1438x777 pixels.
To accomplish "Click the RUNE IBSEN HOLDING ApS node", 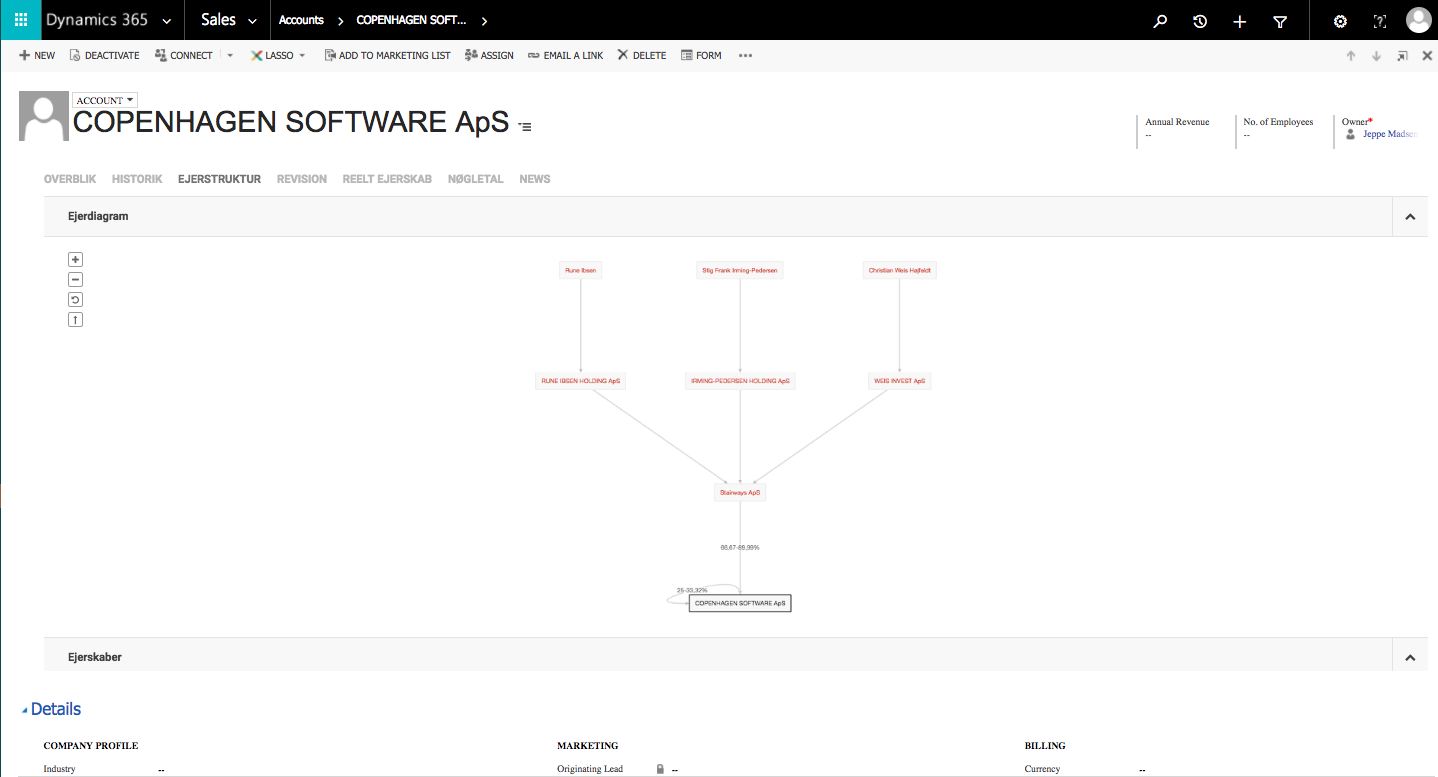I will coord(581,381).
